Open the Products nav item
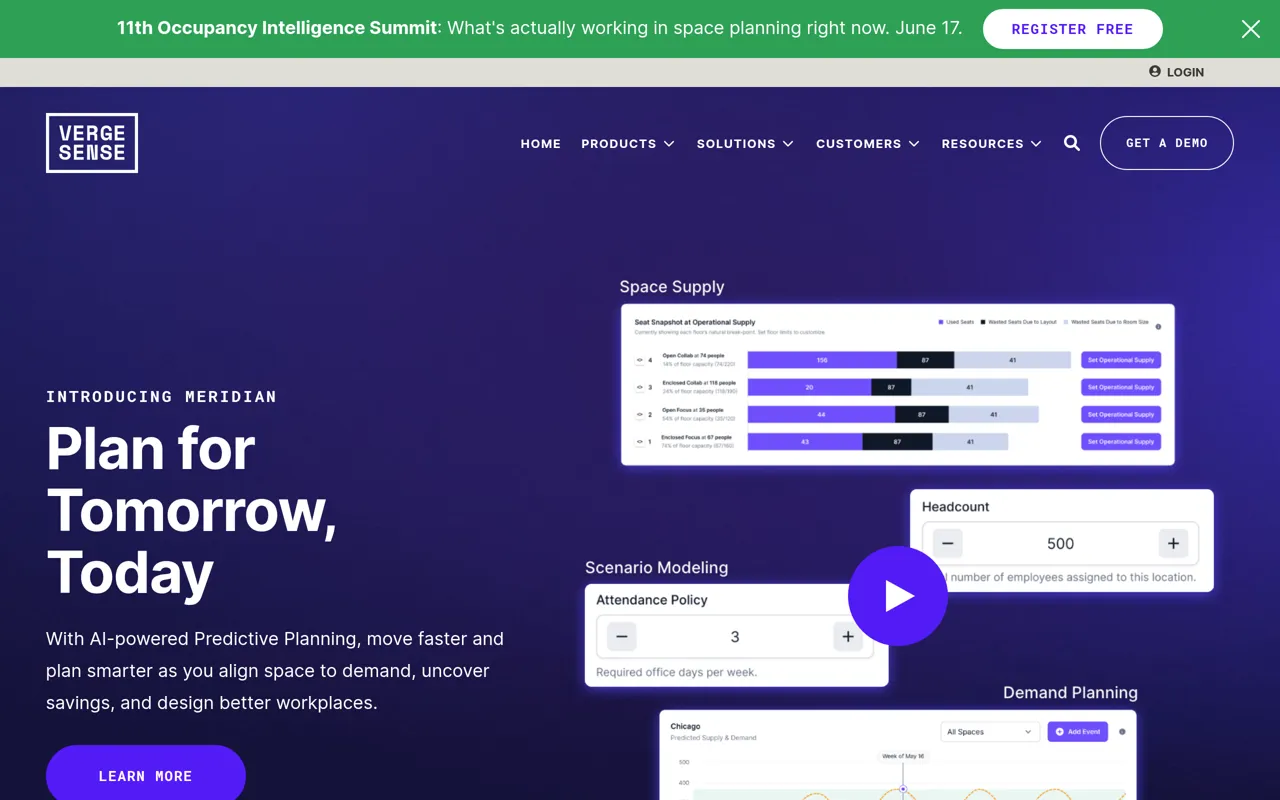This screenshot has width=1280, height=800. pos(619,143)
